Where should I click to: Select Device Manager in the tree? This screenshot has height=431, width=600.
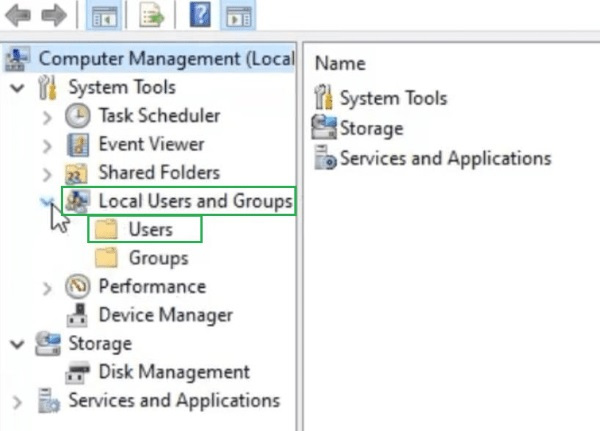165,315
